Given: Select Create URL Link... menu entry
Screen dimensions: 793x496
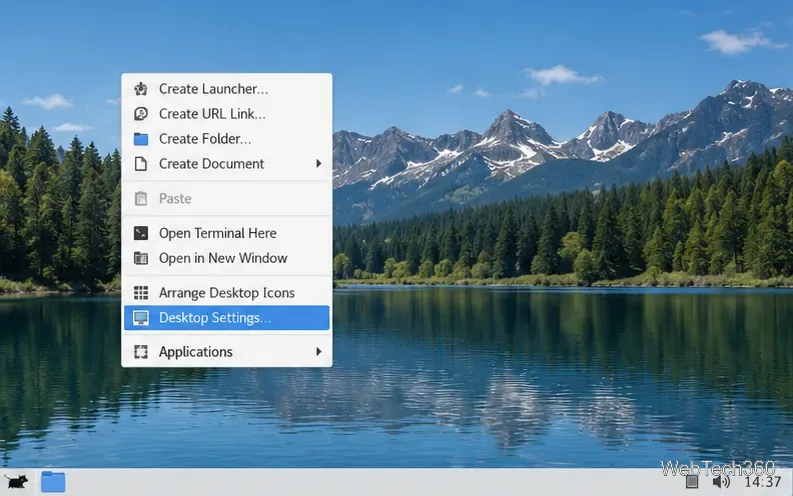Looking at the screenshot, I should coord(227,114).
